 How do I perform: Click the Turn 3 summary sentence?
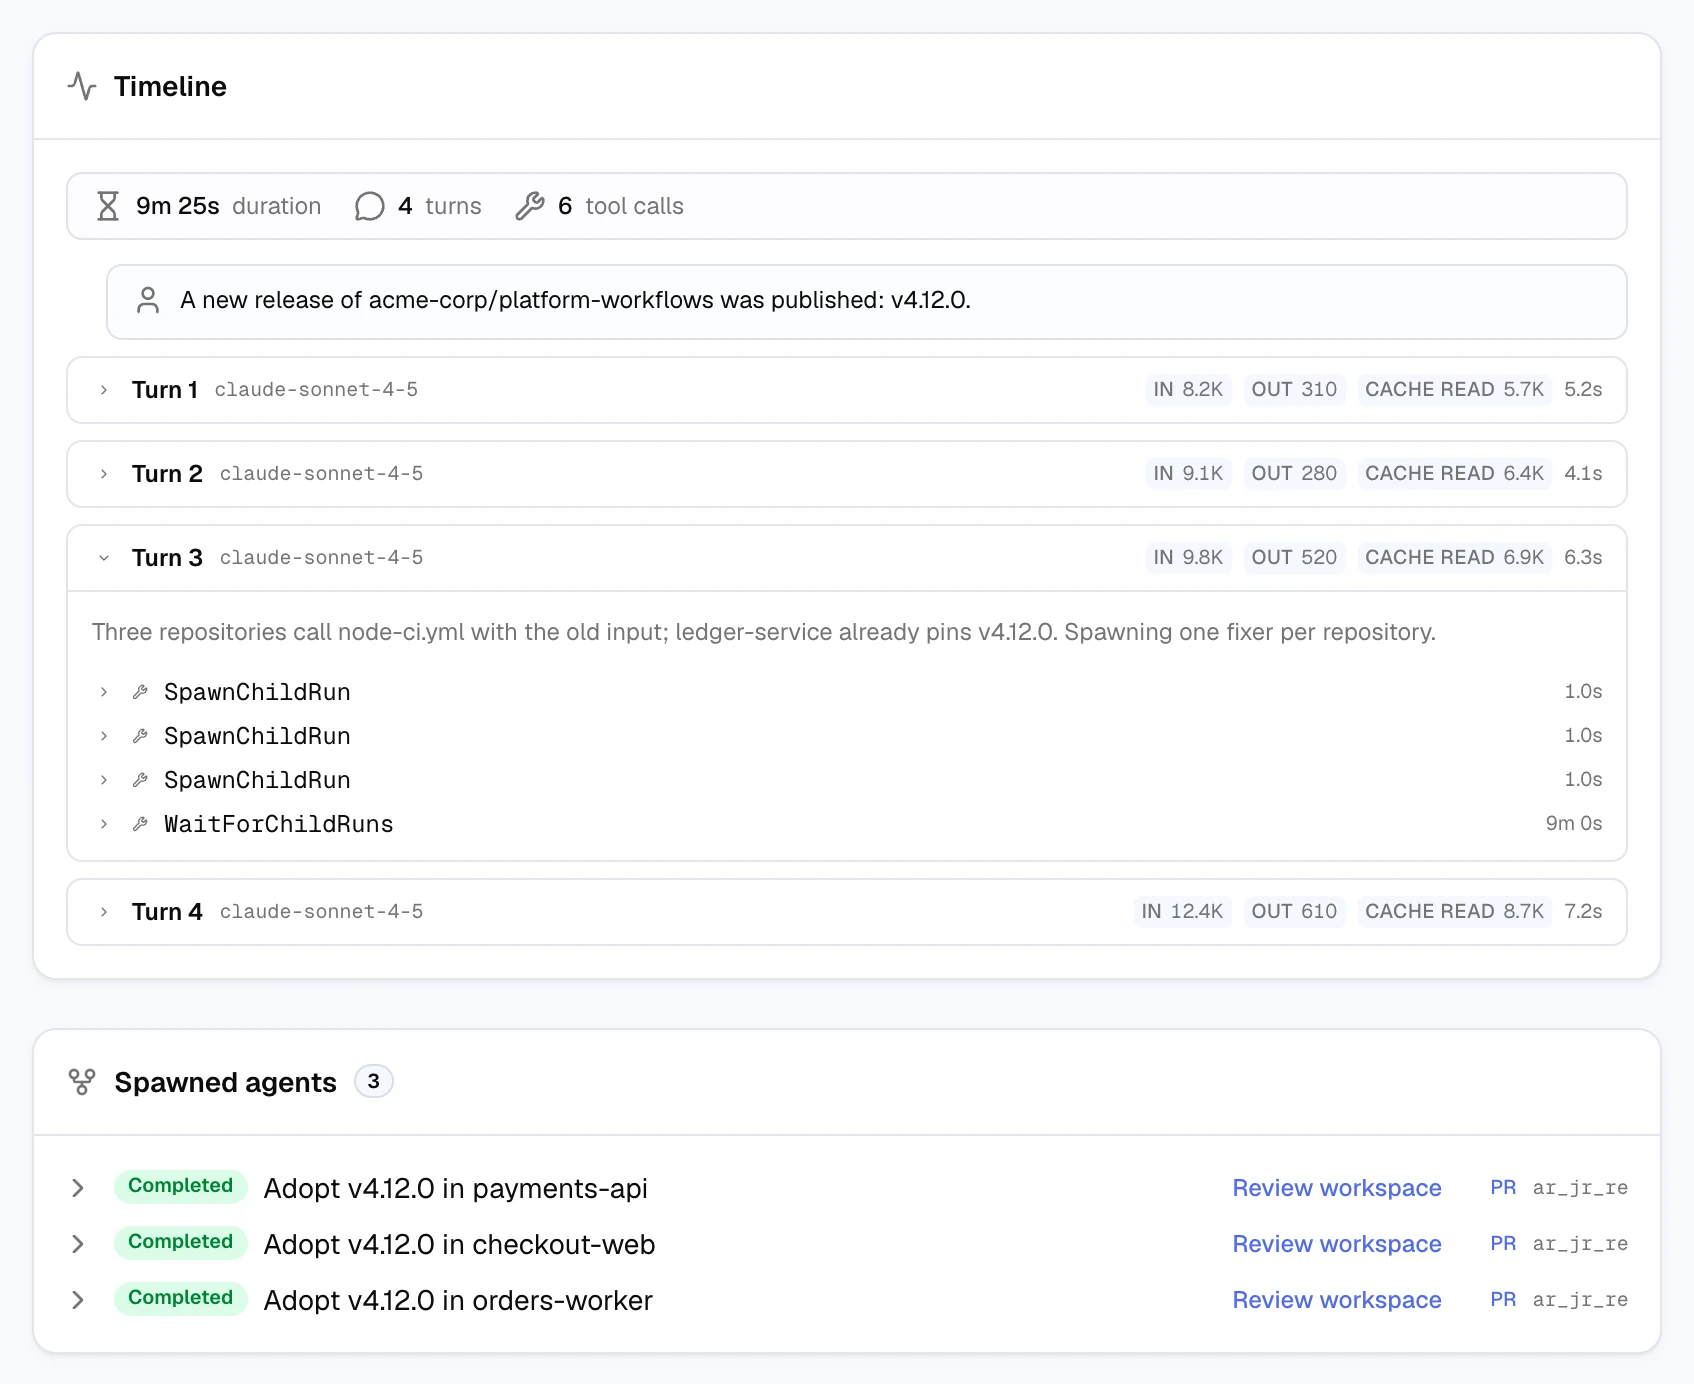pyautogui.click(x=764, y=632)
